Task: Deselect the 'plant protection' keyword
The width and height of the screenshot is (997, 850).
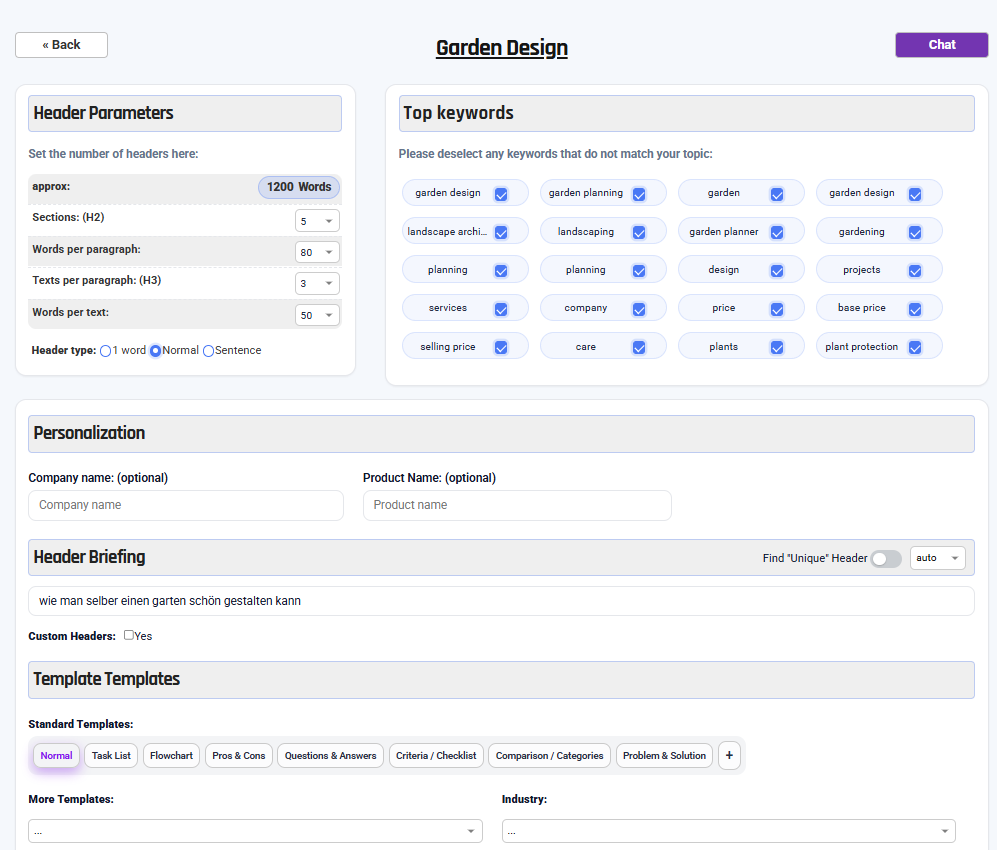Action: coord(915,347)
